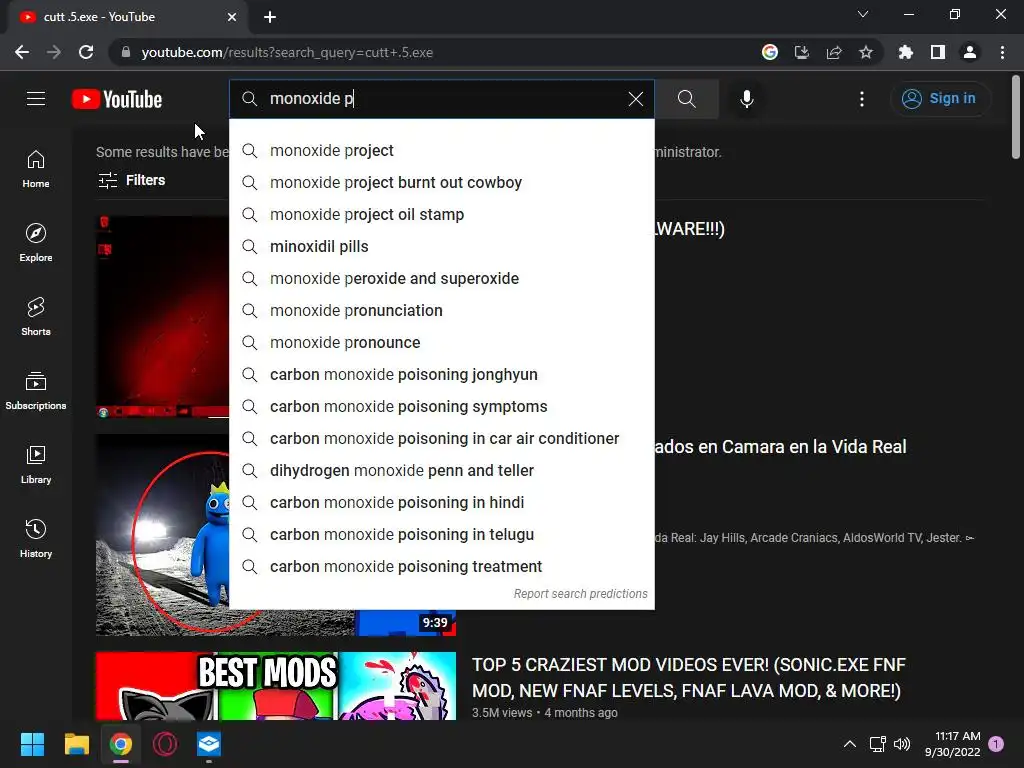
Task: Open the network display tray icon
Action: (877, 744)
